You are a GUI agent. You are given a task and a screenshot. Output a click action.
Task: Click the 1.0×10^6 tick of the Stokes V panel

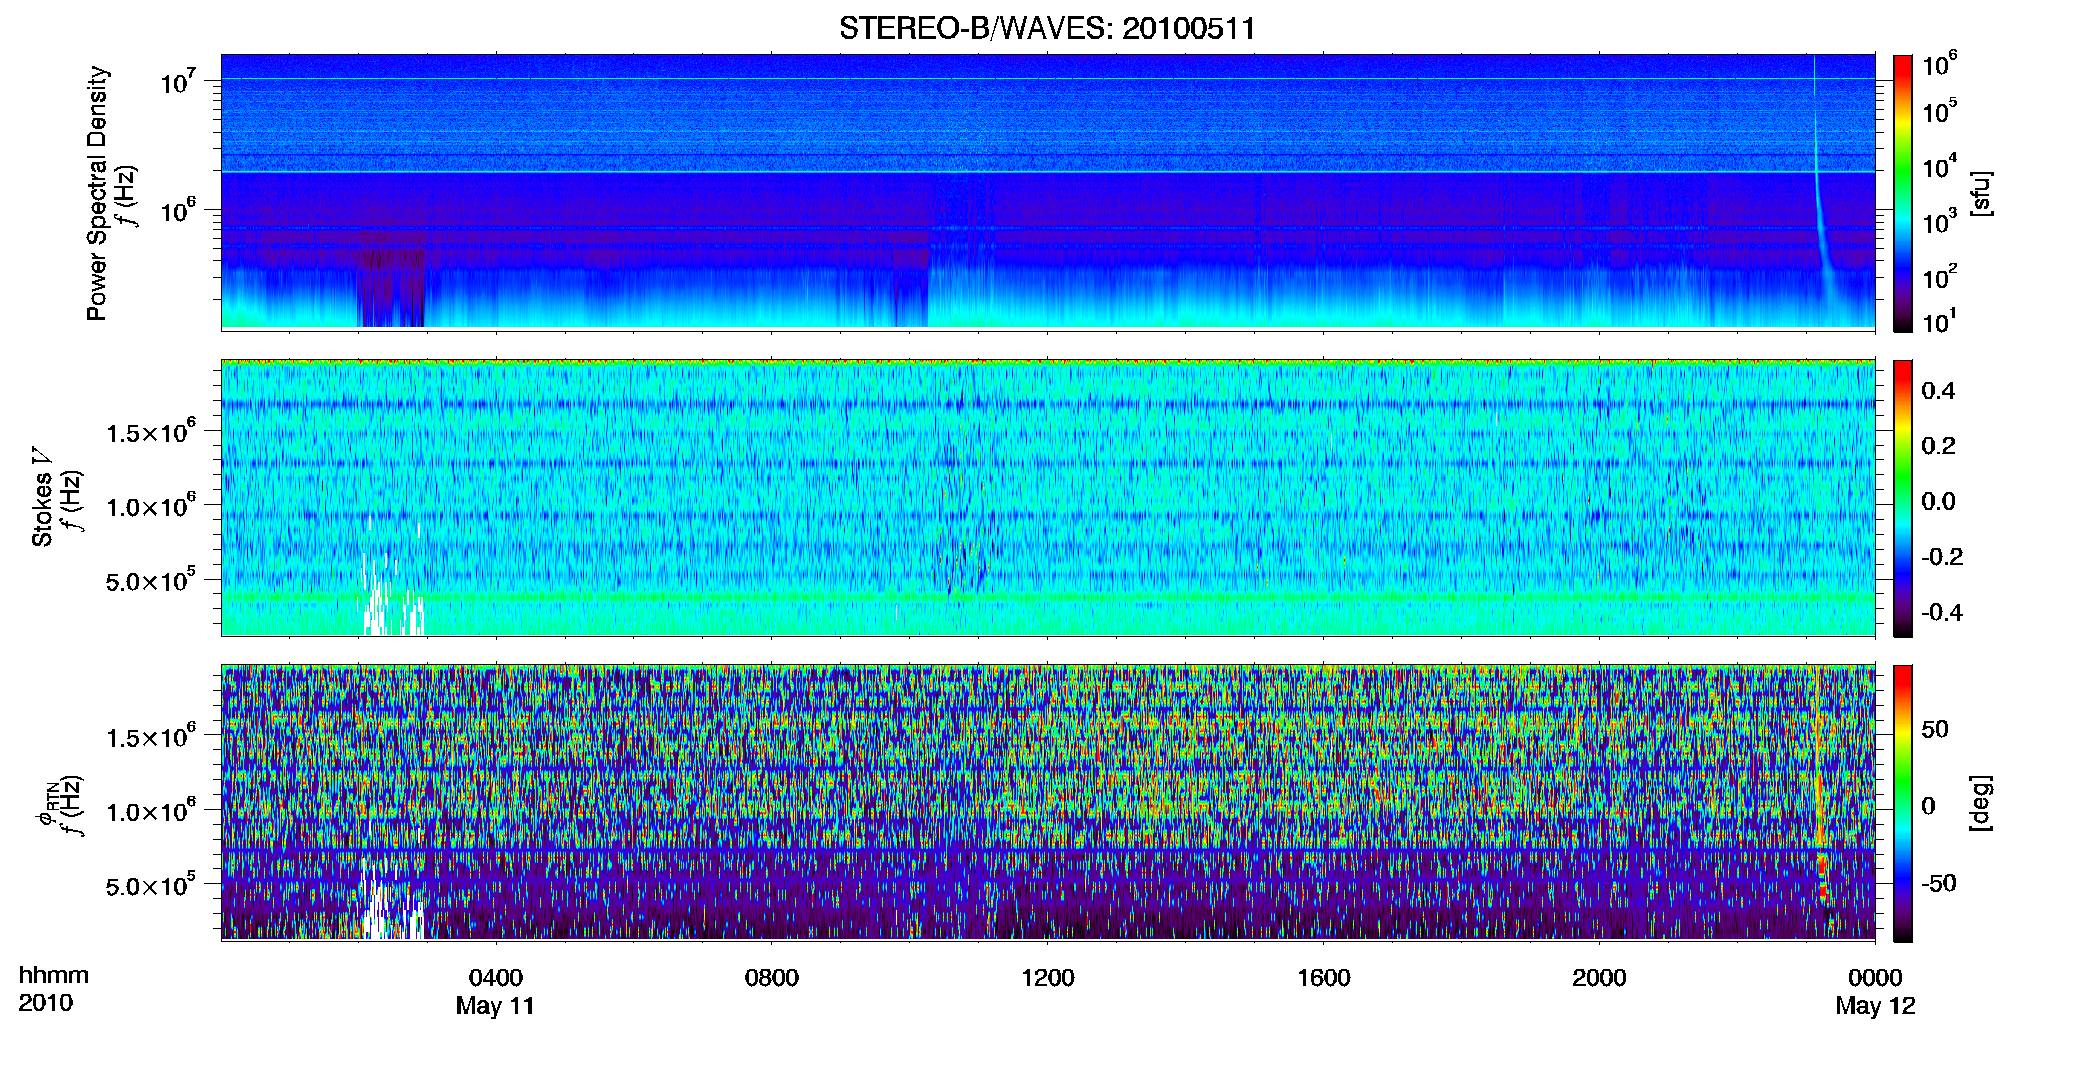[151, 506]
